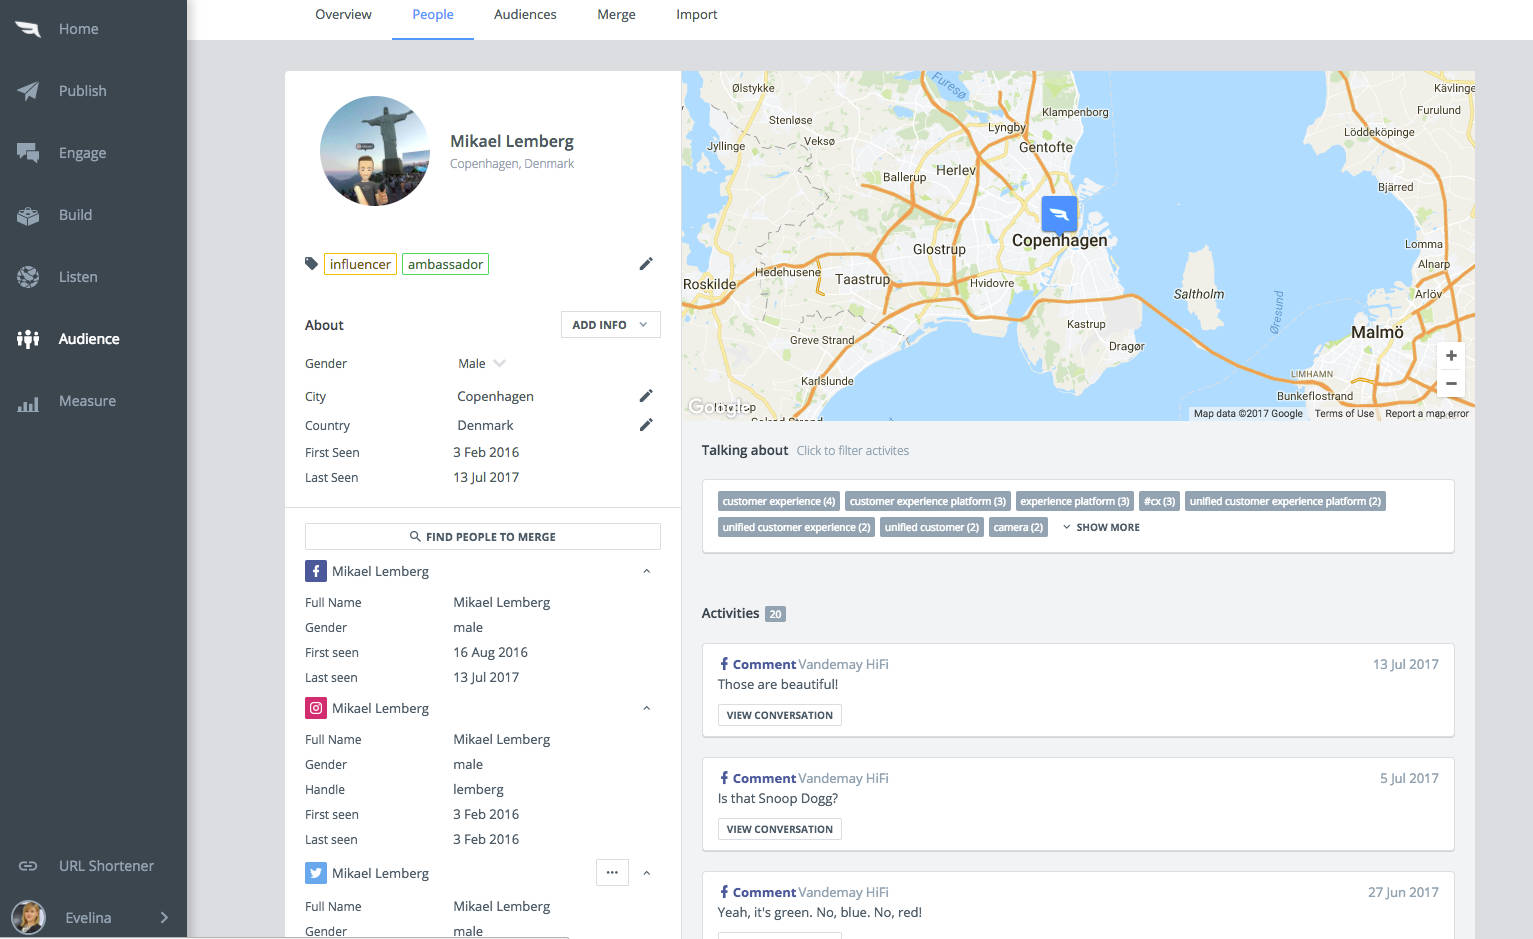The image size is (1533, 939).
Task: Select the Instagram profile icon for Mikael Lemberg
Action: (x=316, y=707)
